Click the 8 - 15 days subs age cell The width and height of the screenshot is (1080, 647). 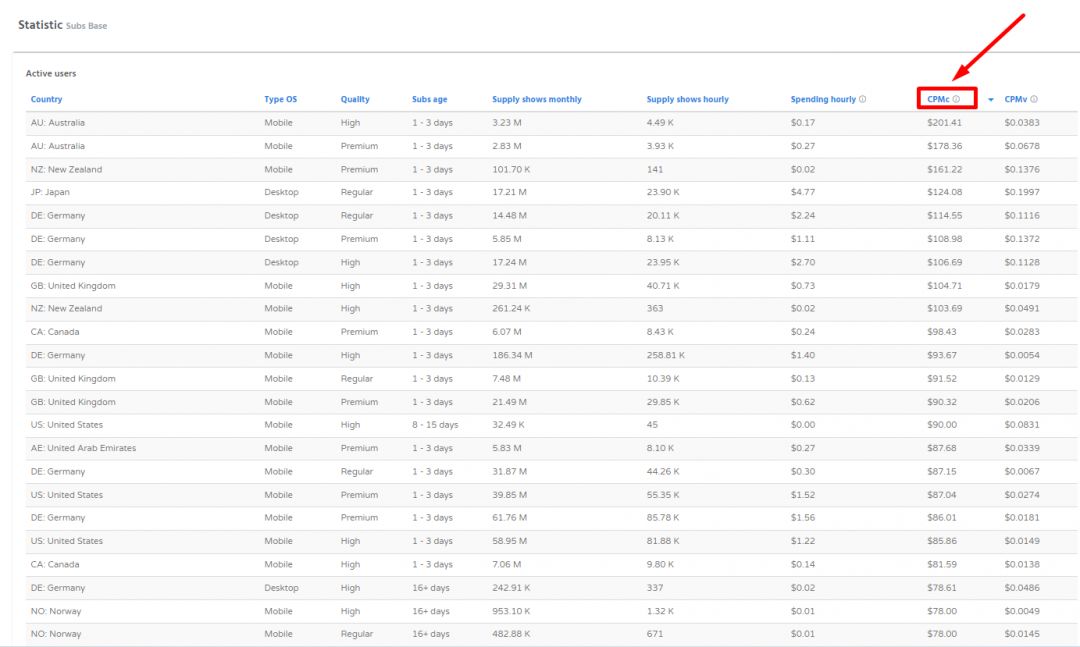(x=435, y=425)
